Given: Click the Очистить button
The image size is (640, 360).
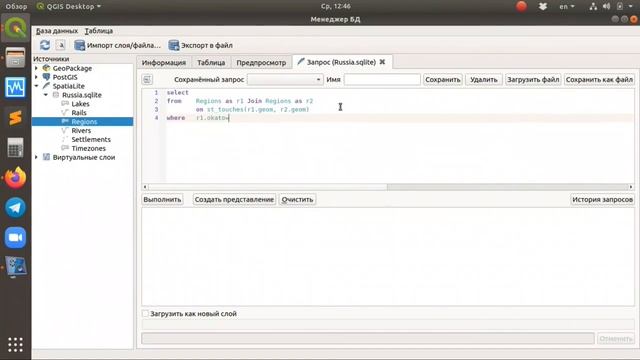Looking at the screenshot, I should pyautogui.click(x=298, y=200).
